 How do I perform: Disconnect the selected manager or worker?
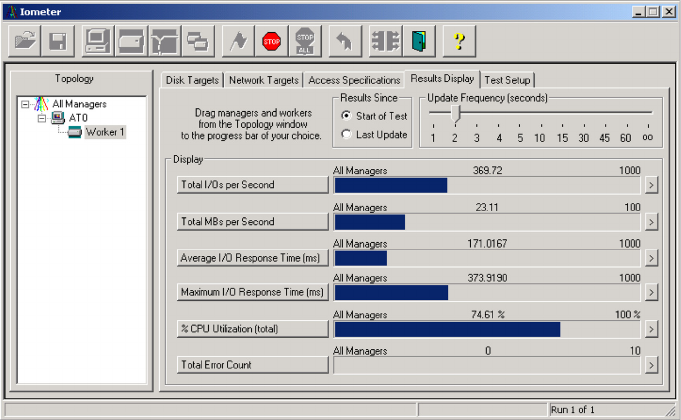point(385,41)
